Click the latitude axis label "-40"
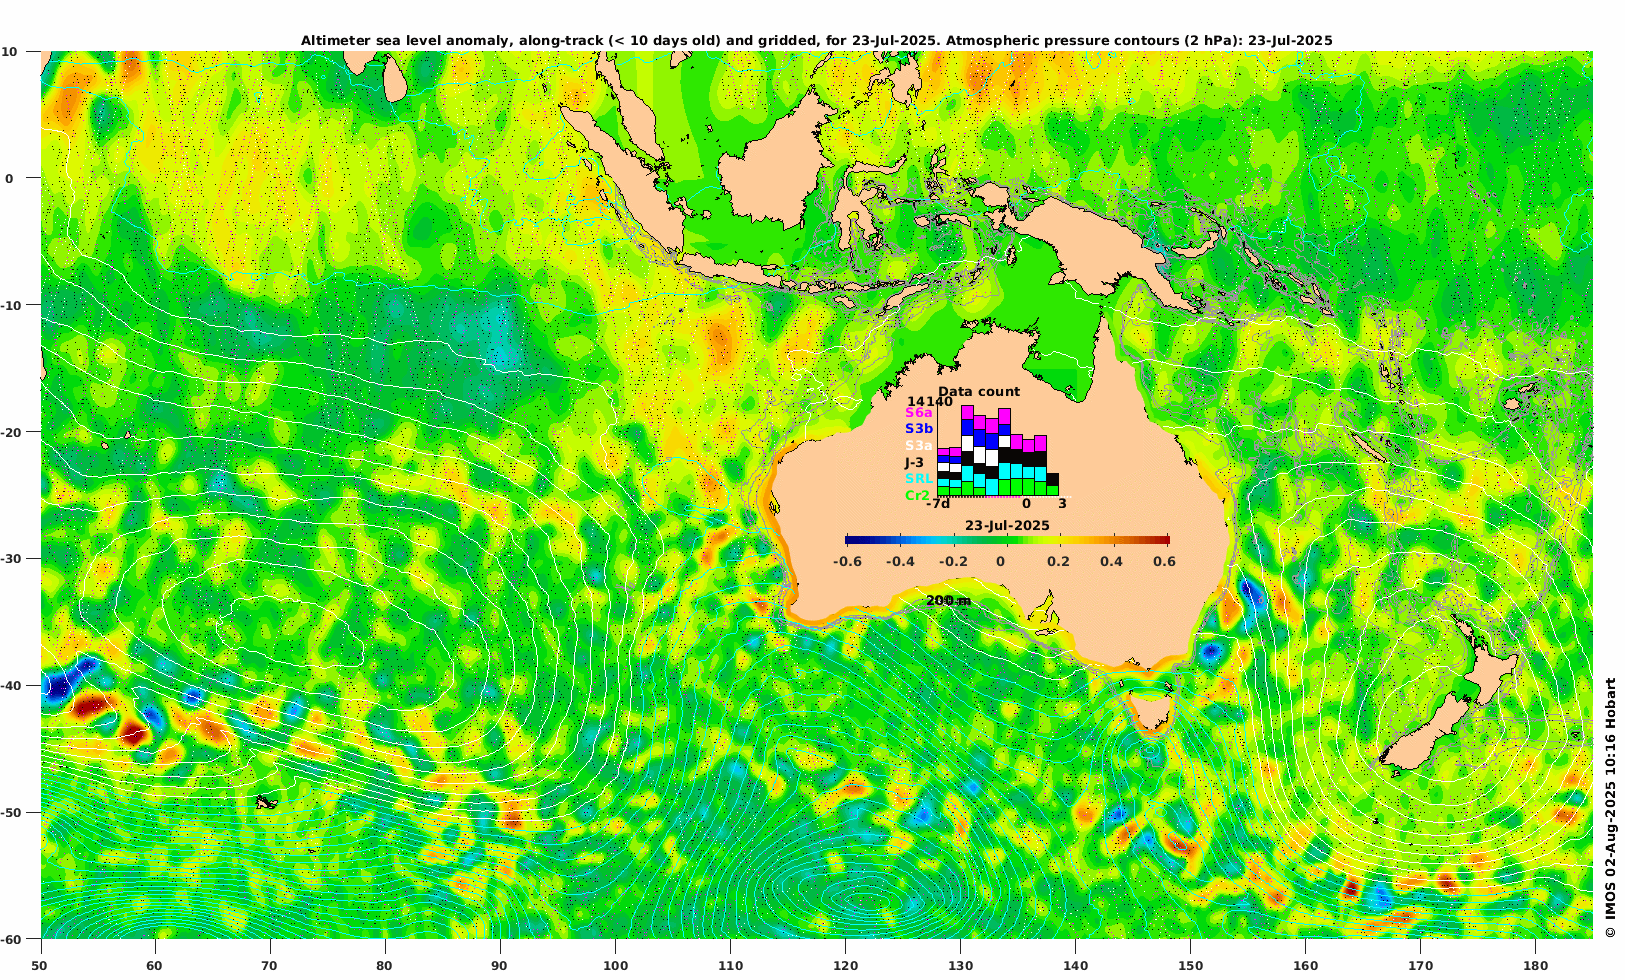Image resolution: width=1625 pixels, height=980 pixels. (9, 686)
